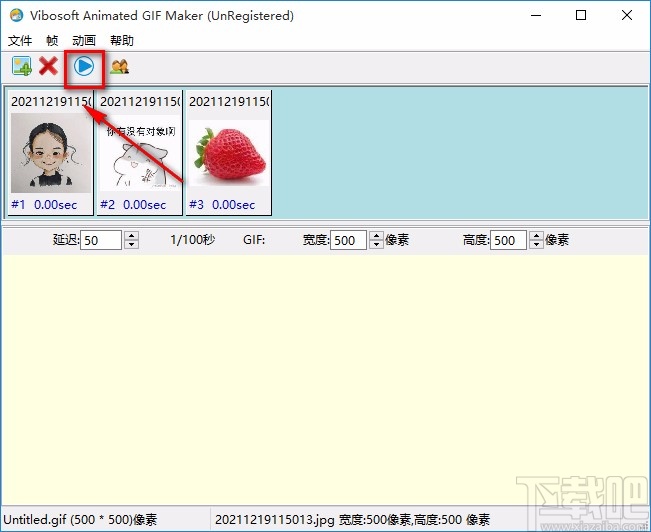Increase the 延迟 delay value

(132, 235)
